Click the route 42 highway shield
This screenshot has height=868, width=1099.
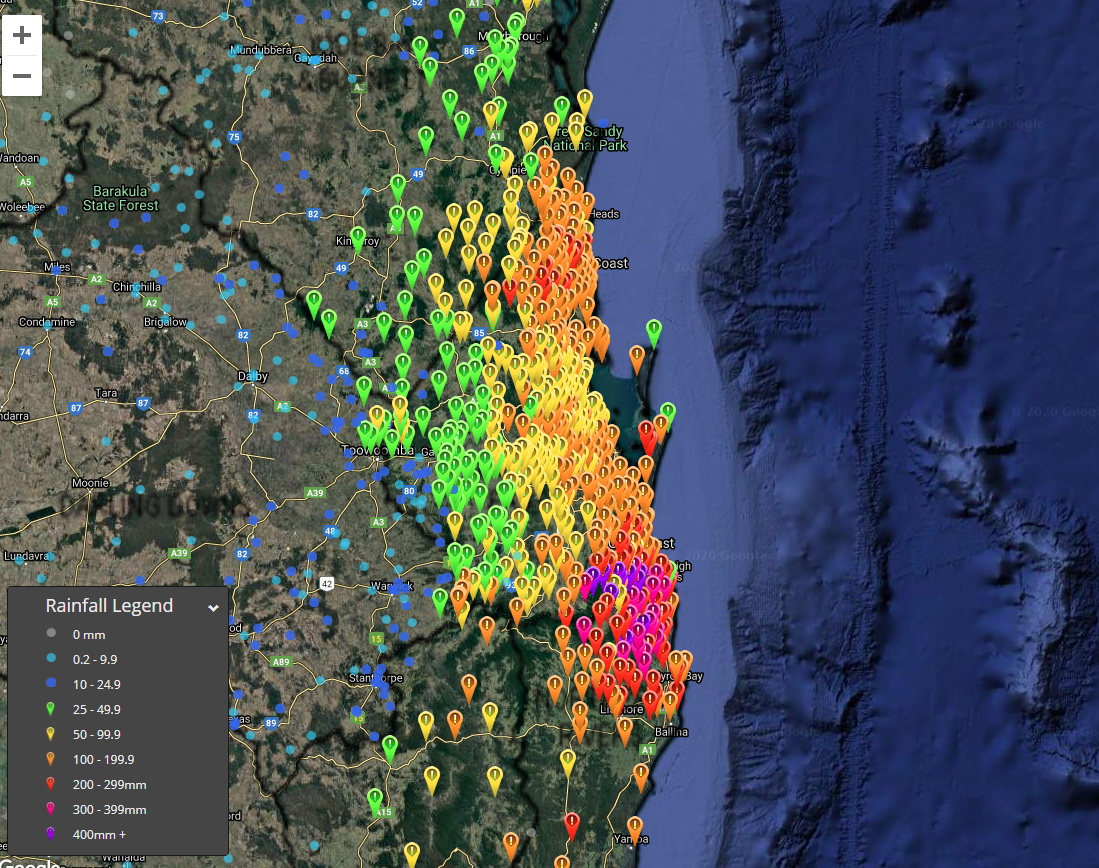click(x=327, y=583)
